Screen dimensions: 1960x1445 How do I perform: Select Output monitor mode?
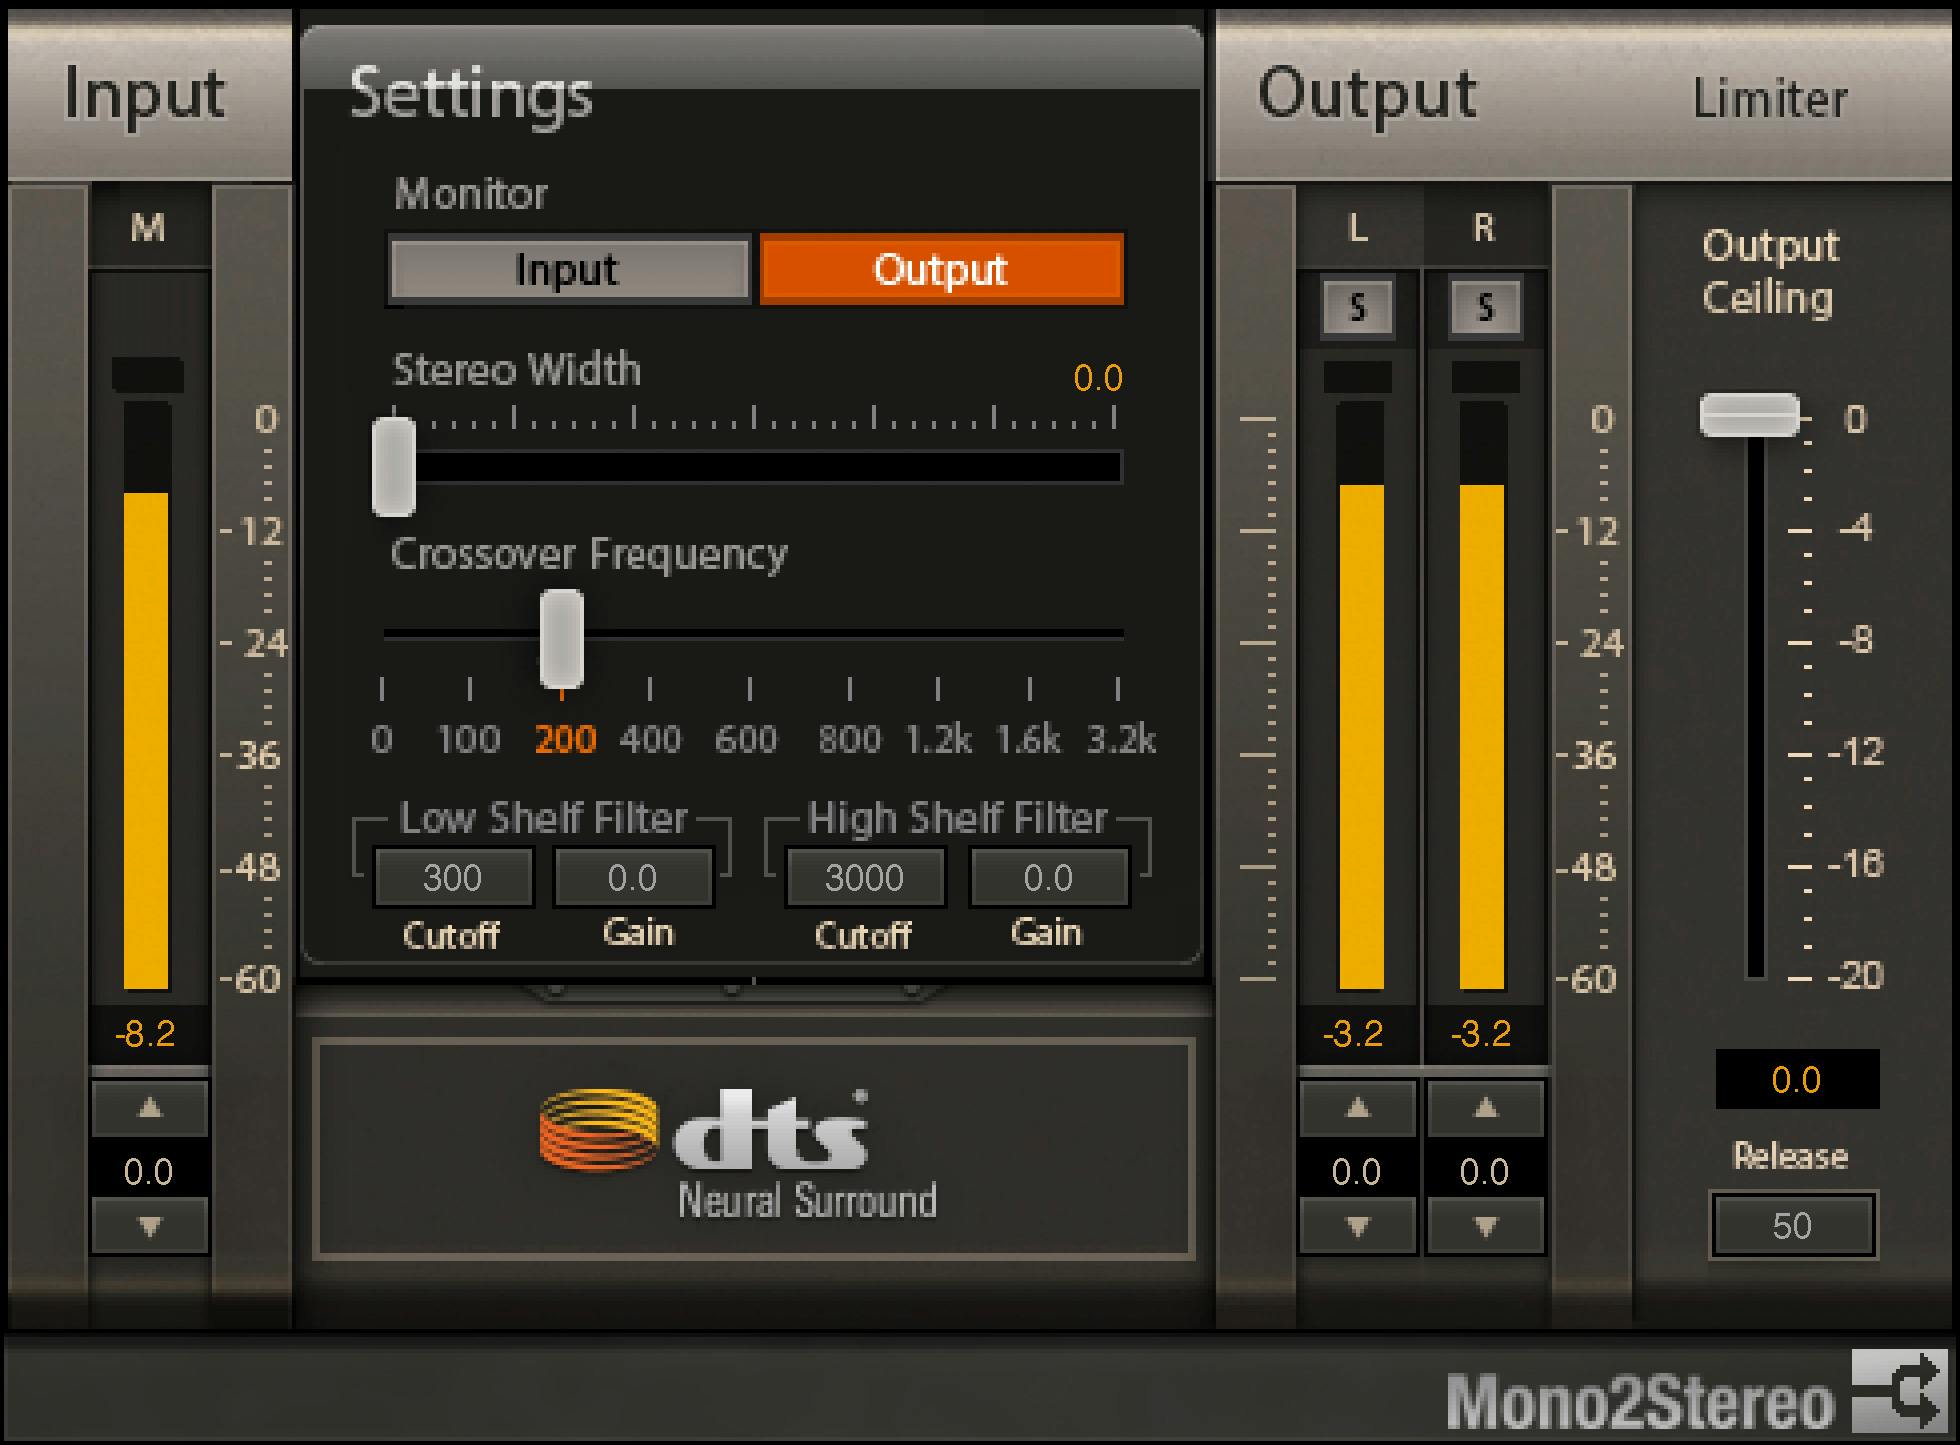(941, 269)
